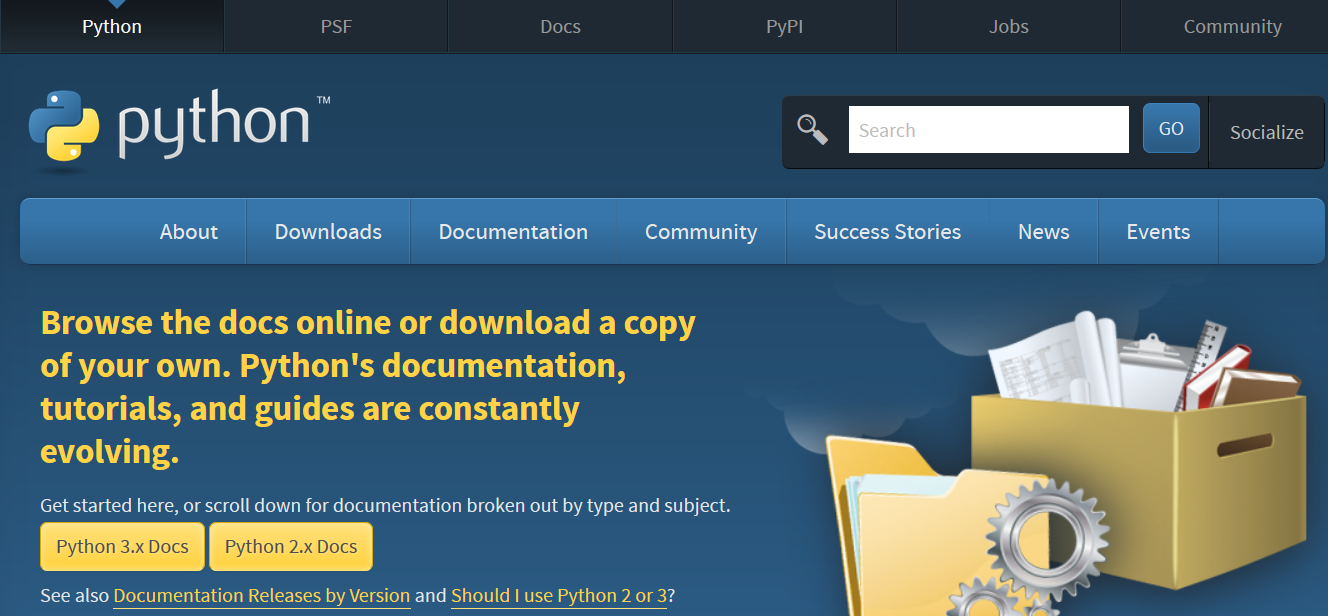Open the Documentation menu
1328x616 pixels.
(x=513, y=232)
